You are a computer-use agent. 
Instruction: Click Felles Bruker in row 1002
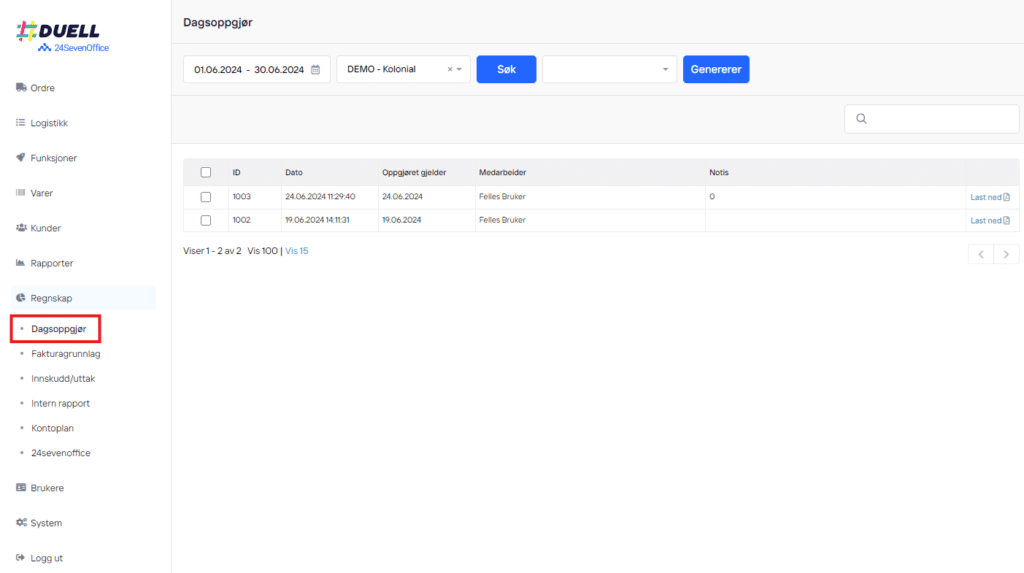(502, 220)
